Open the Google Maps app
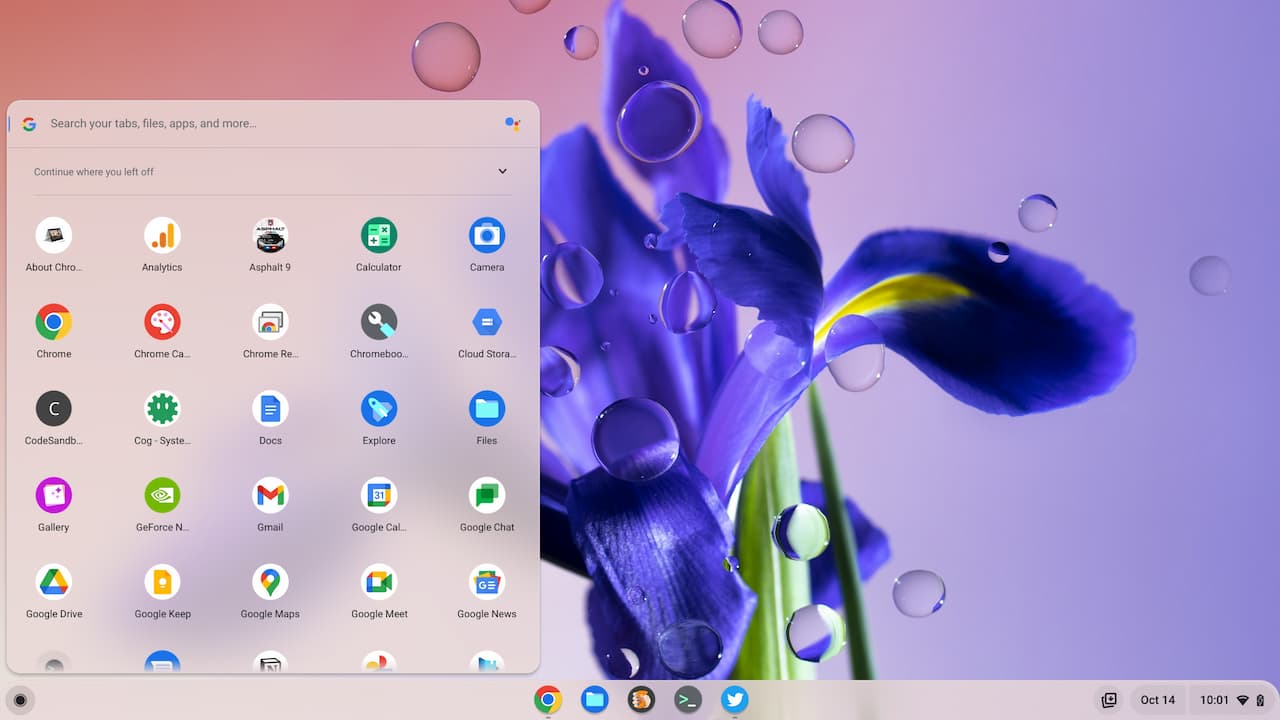Image resolution: width=1280 pixels, height=720 pixels. 270,582
